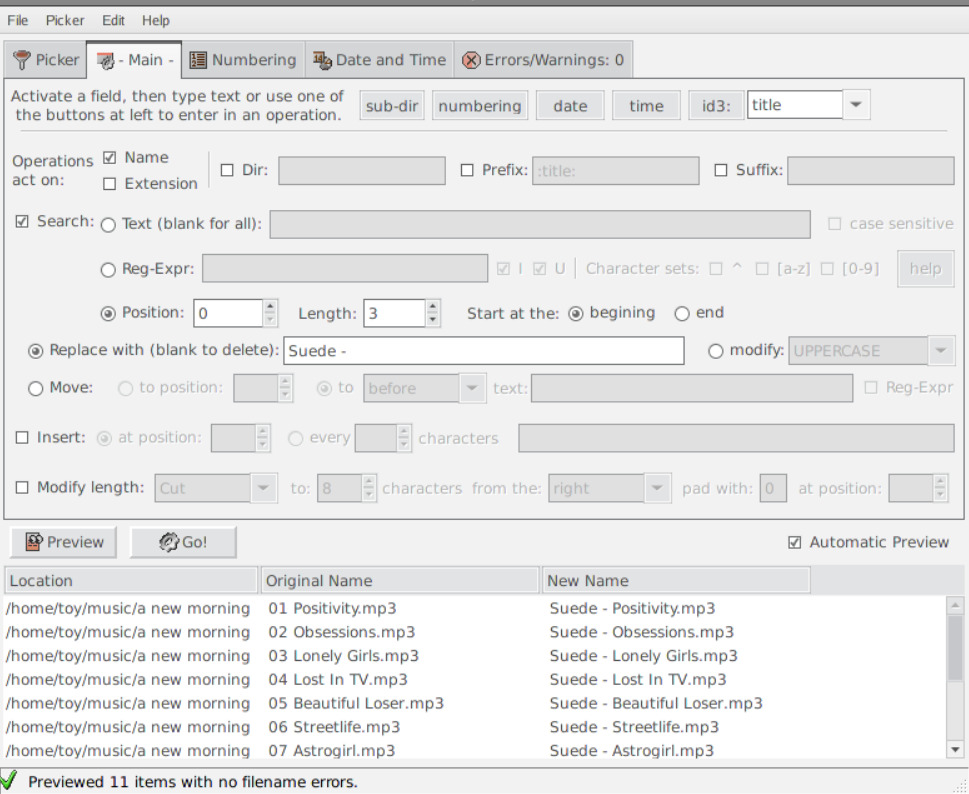Select the Reg-Expr search radio button
The width and height of the screenshot is (969, 794).
point(108,269)
